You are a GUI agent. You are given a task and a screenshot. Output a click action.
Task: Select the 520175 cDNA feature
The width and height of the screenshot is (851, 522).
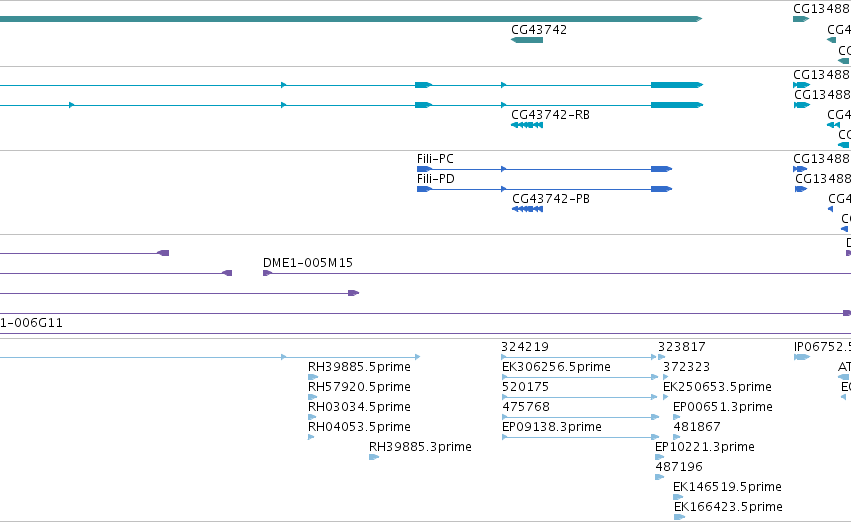580,397
